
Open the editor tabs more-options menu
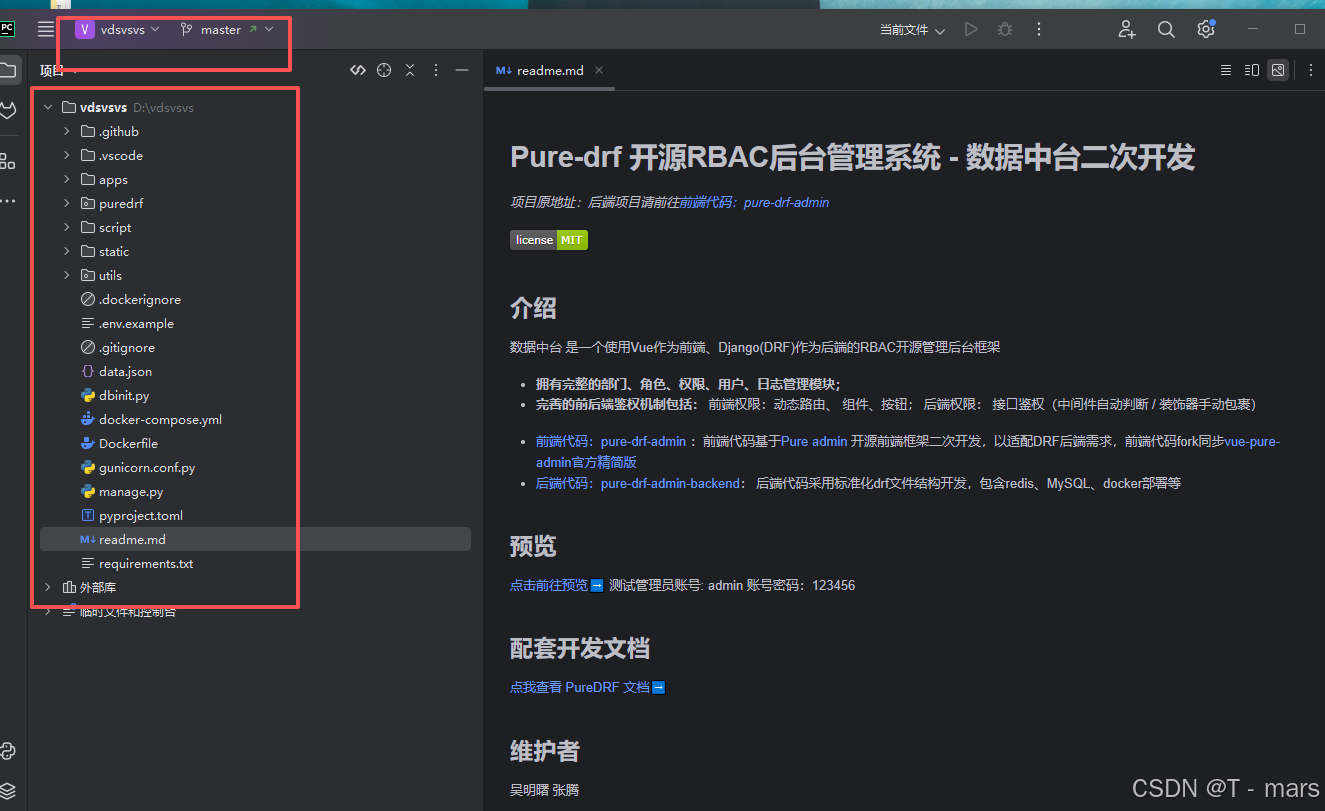pyautogui.click(x=1311, y=70)
